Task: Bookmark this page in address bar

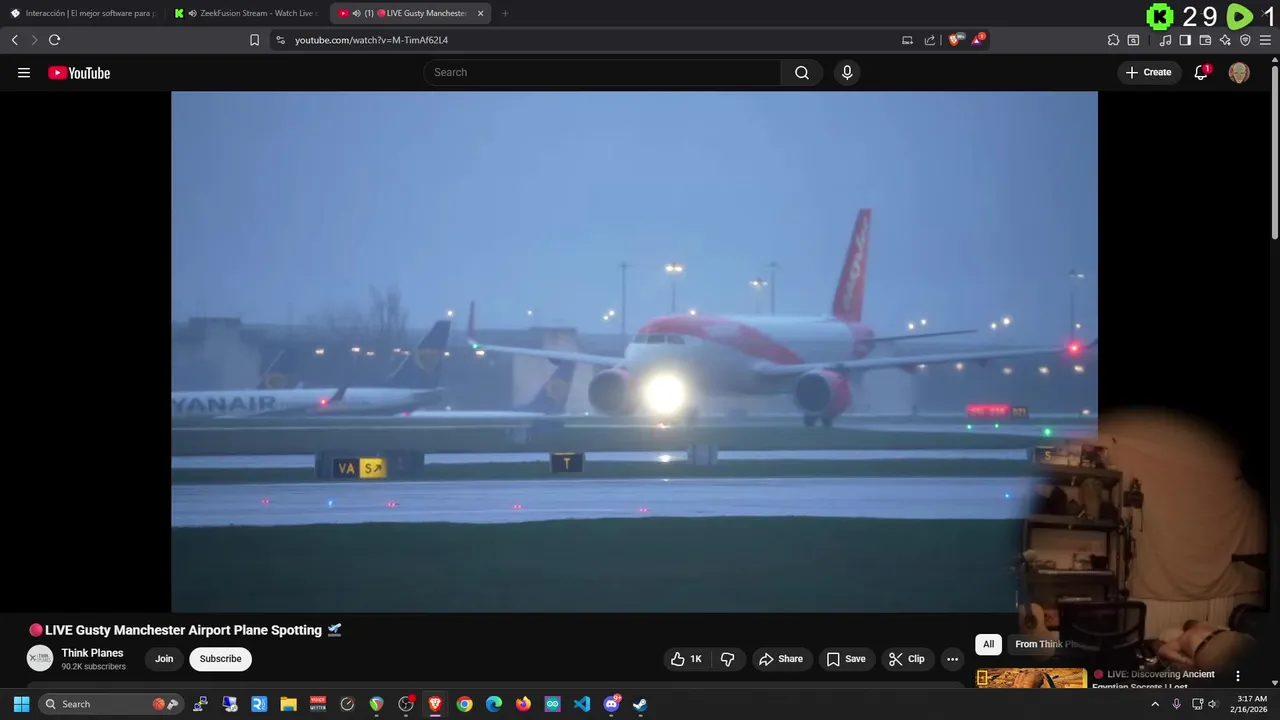Action: [x=254, y=40]
